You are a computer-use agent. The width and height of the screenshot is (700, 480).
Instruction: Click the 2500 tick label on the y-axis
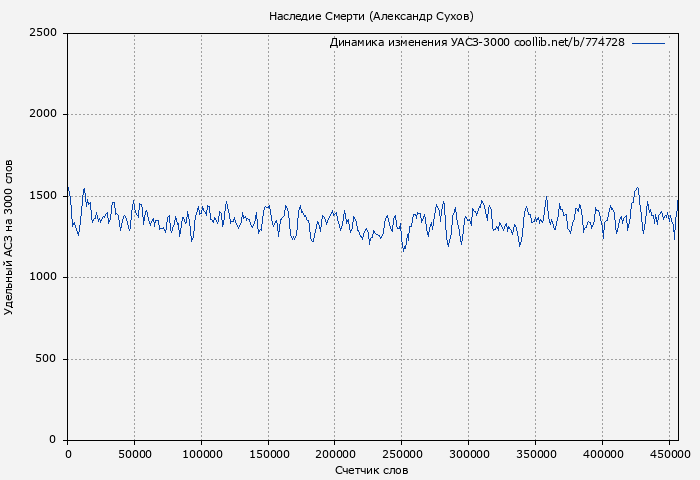pos(42,33)
